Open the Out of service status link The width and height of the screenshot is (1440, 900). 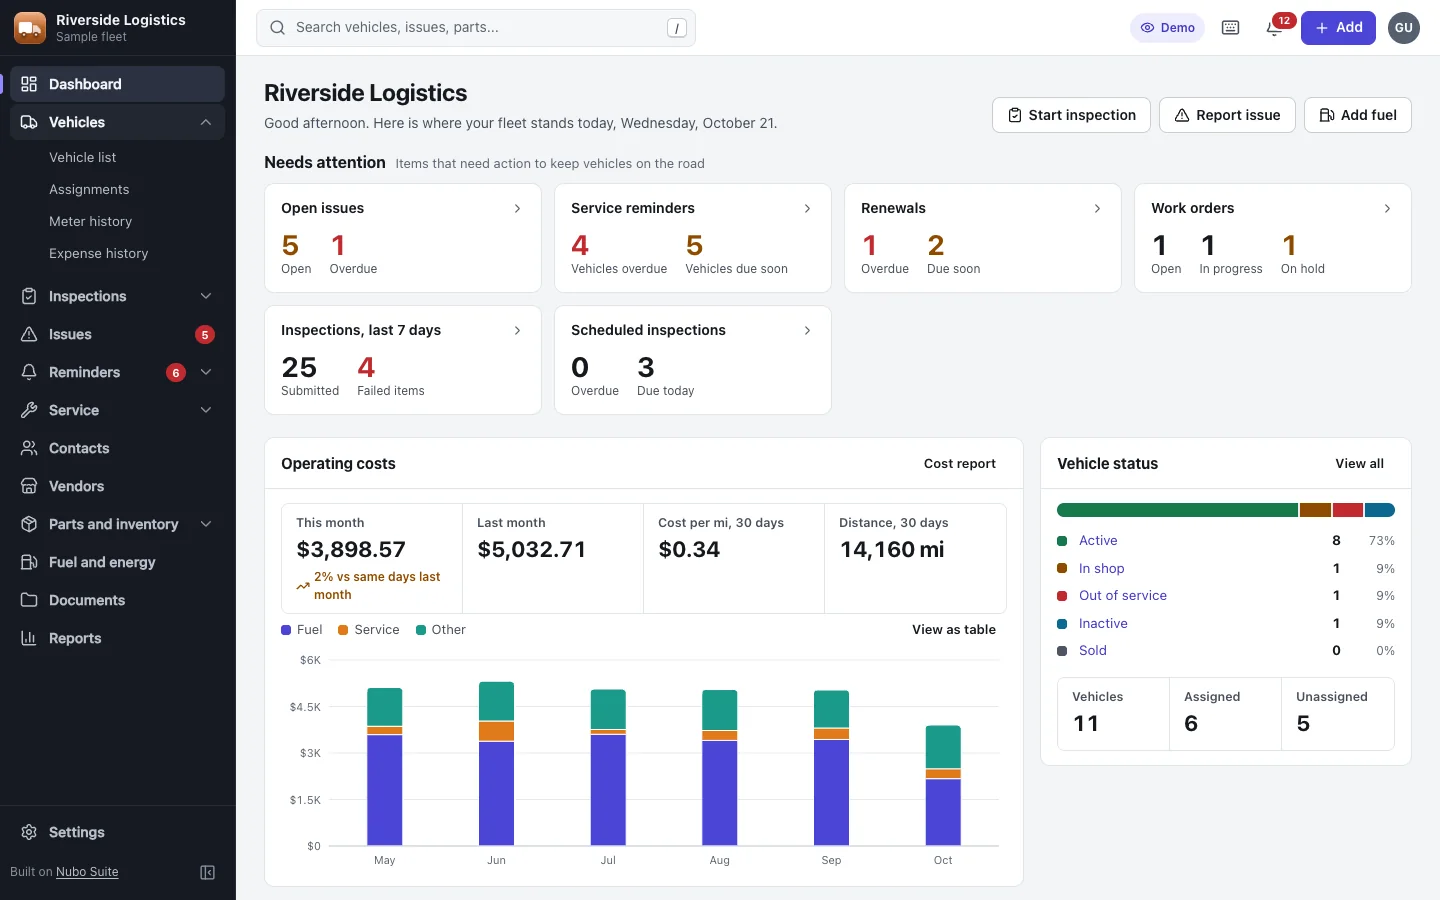tap(1122, 595)
